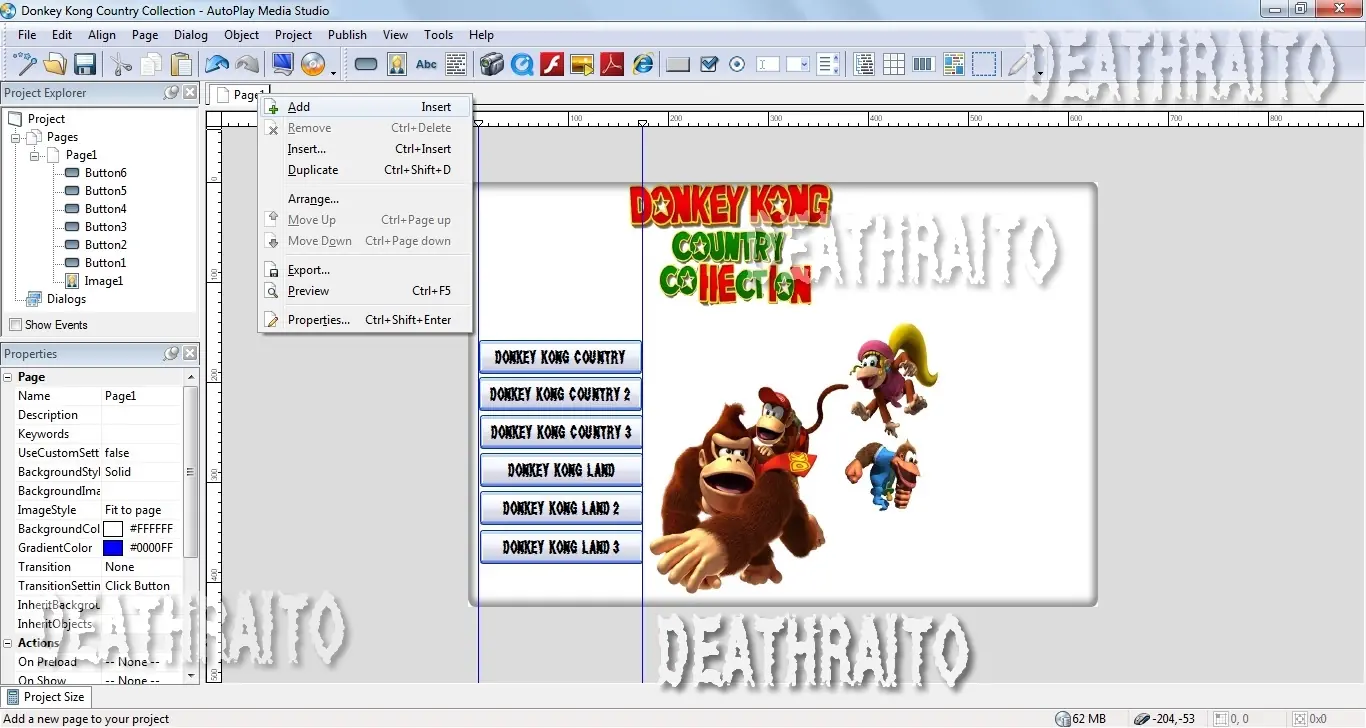Insert a Progress bar object from toolbar
The width and height of the screenshot is (1366, 728).
924,65
